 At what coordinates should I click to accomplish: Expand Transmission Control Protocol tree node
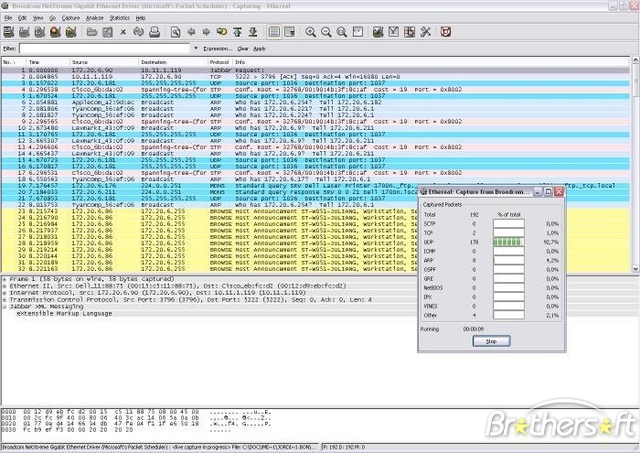point(4,300)
